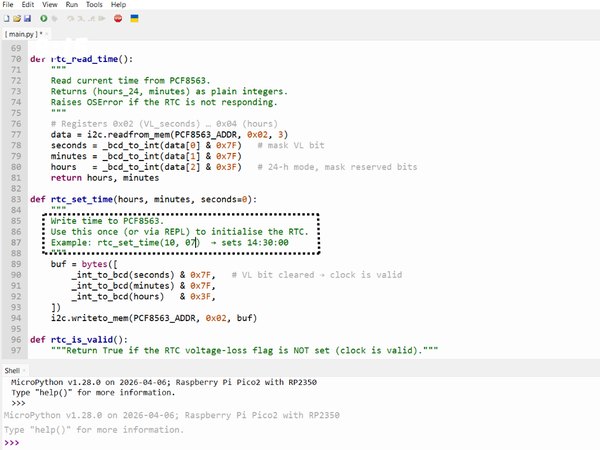Save the script with the floppy icon
The width and height of the screenshot is (600, 450).
point(27,18)
